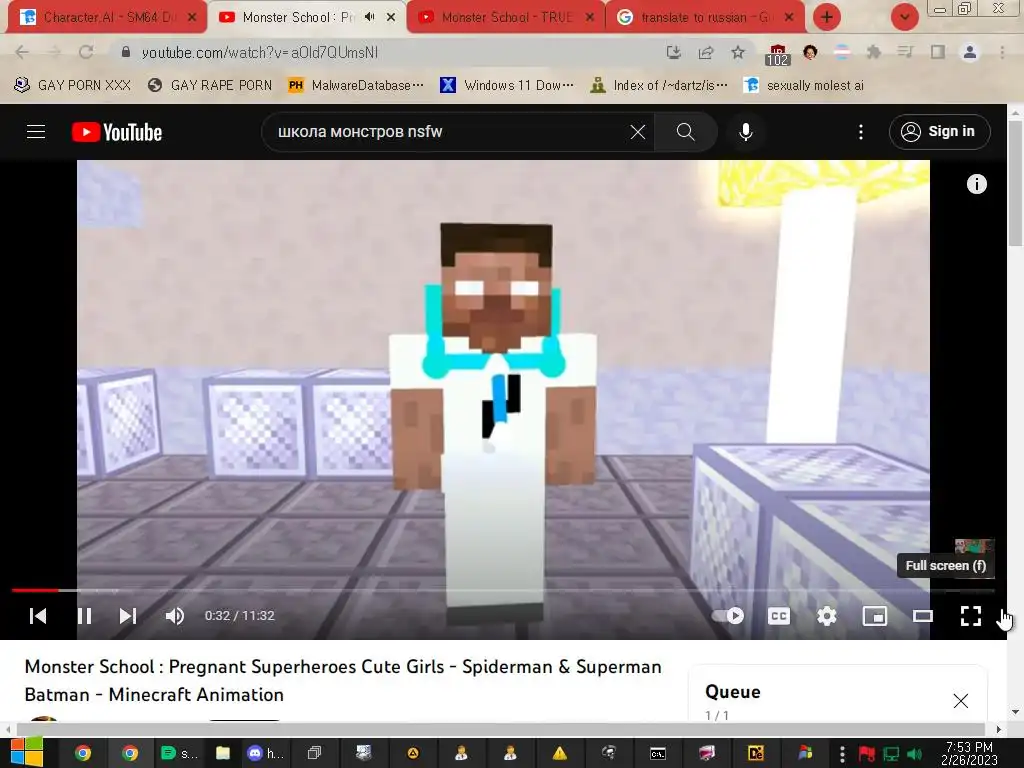1024x768 pixels.
Task: Open the taskbar volume speaker icon
Action: tap(915, 754)
